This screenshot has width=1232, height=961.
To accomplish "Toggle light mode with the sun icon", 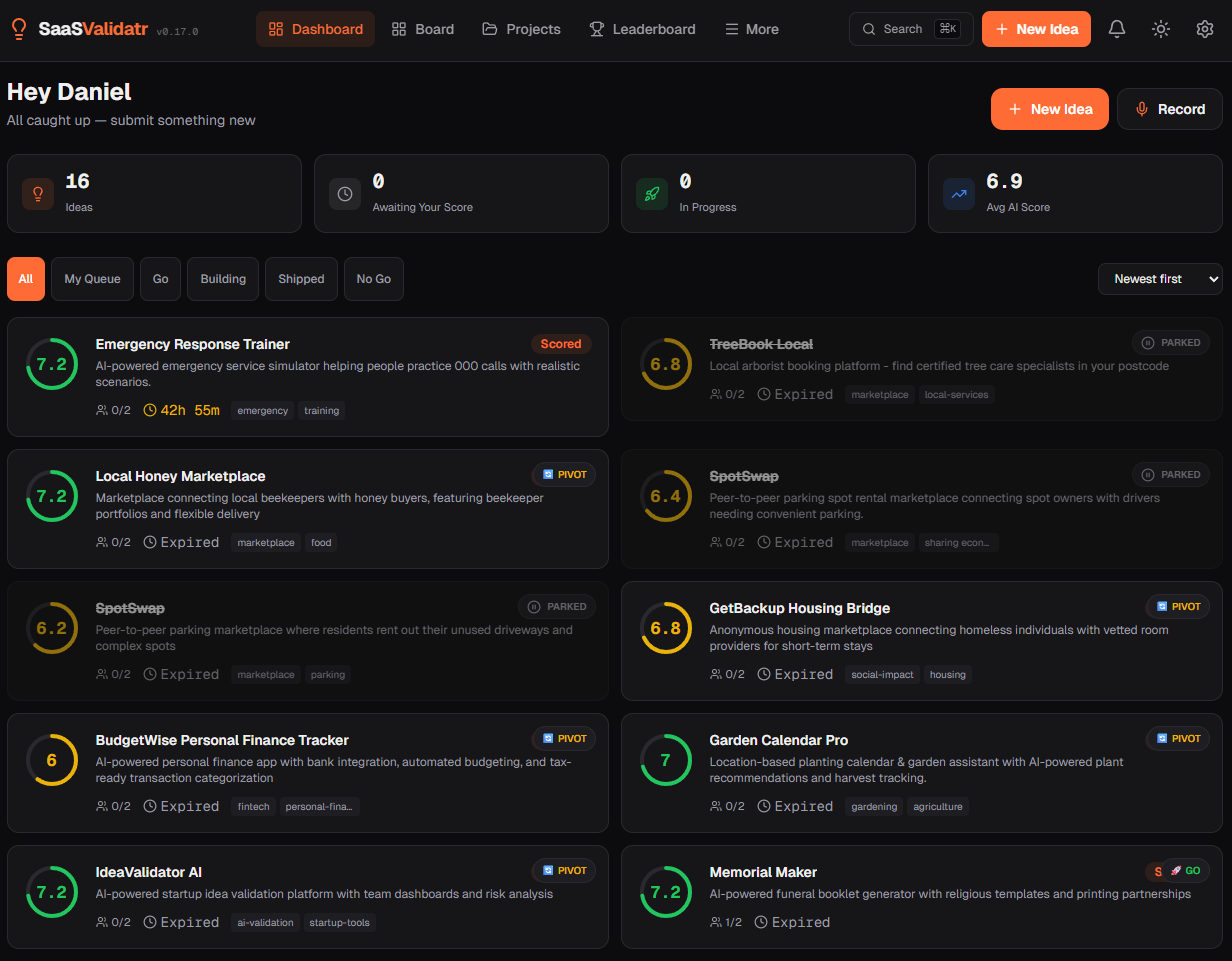I will coord(1161,29).
